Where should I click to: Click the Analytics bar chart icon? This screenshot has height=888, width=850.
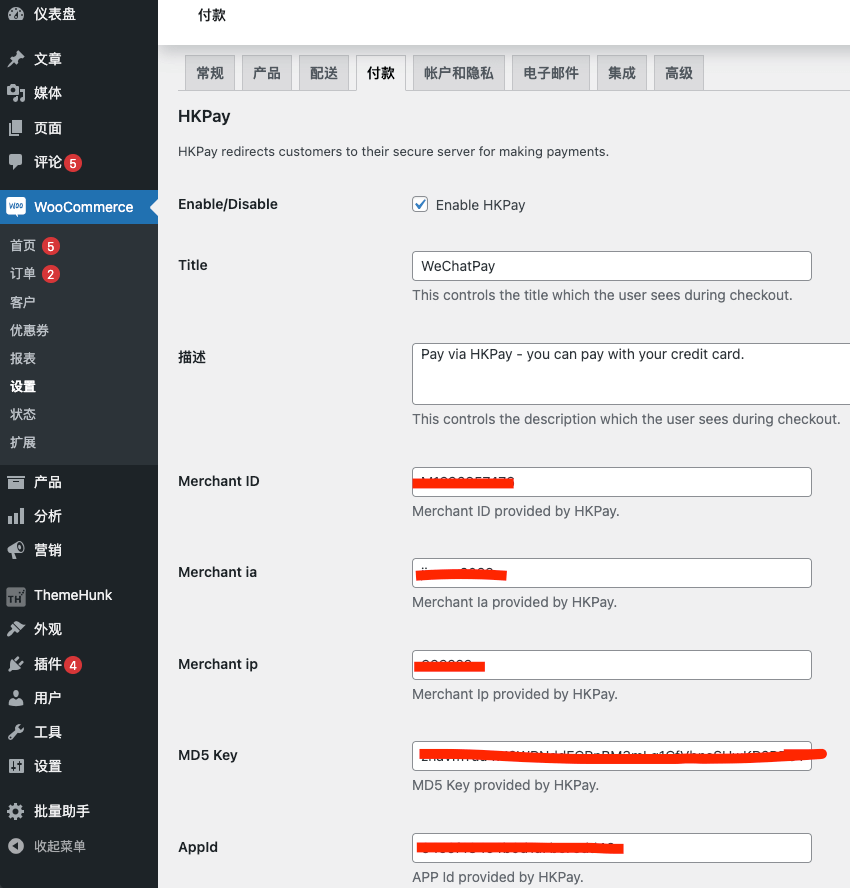pos(16,516)
